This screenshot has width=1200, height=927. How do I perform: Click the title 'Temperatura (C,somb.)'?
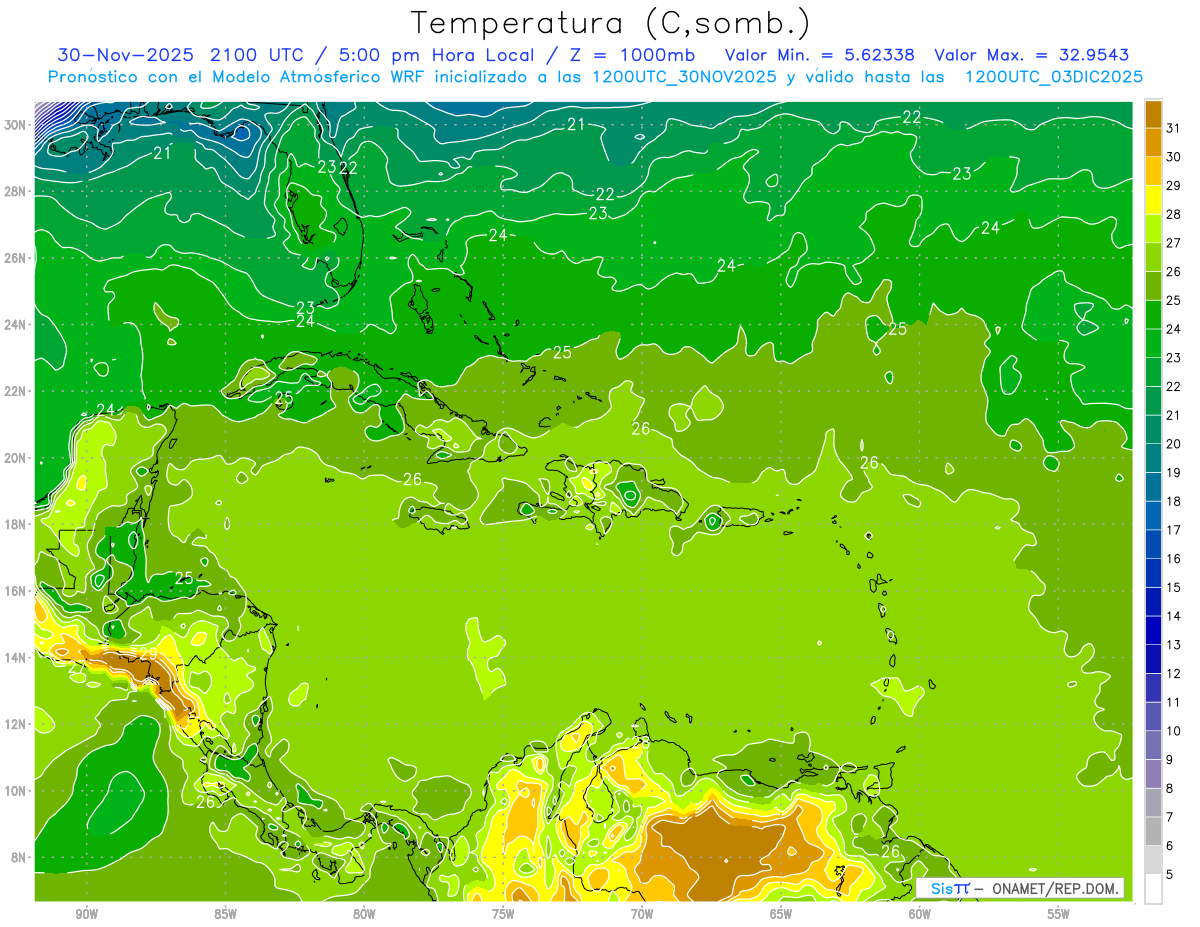pos(610,22)
